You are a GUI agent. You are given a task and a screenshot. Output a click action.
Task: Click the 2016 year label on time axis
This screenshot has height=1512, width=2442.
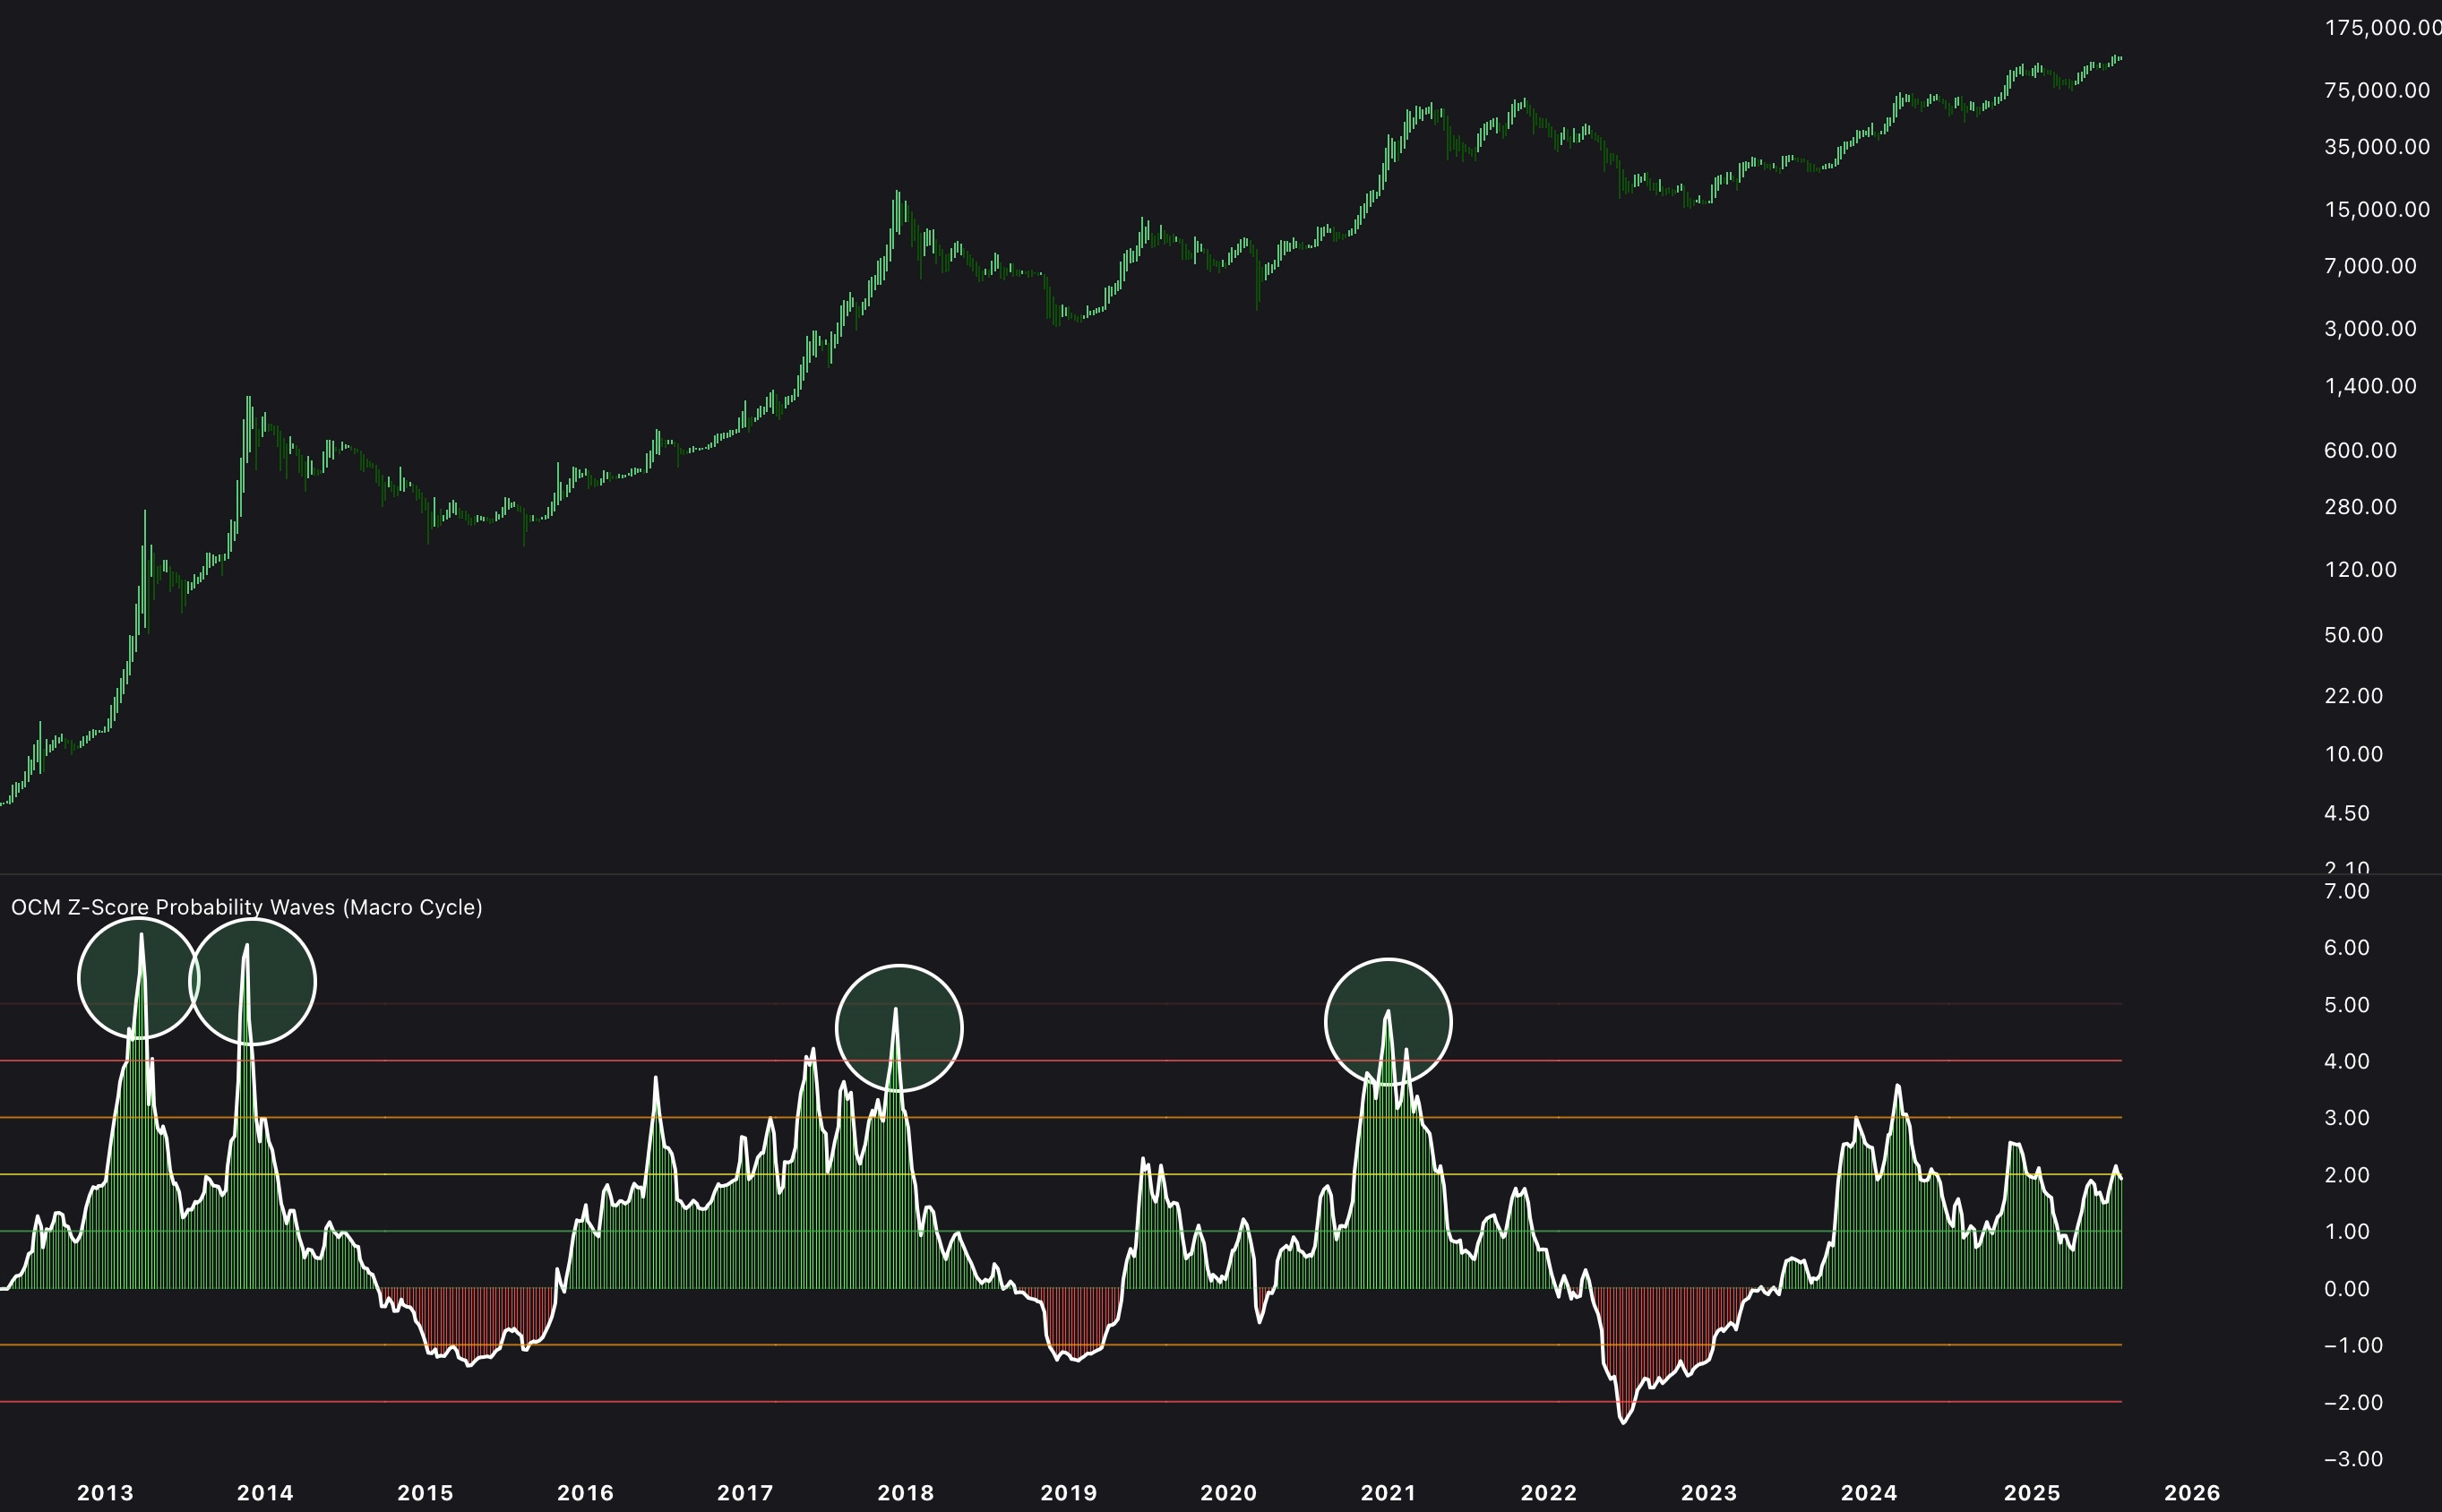coord(585,1493)
